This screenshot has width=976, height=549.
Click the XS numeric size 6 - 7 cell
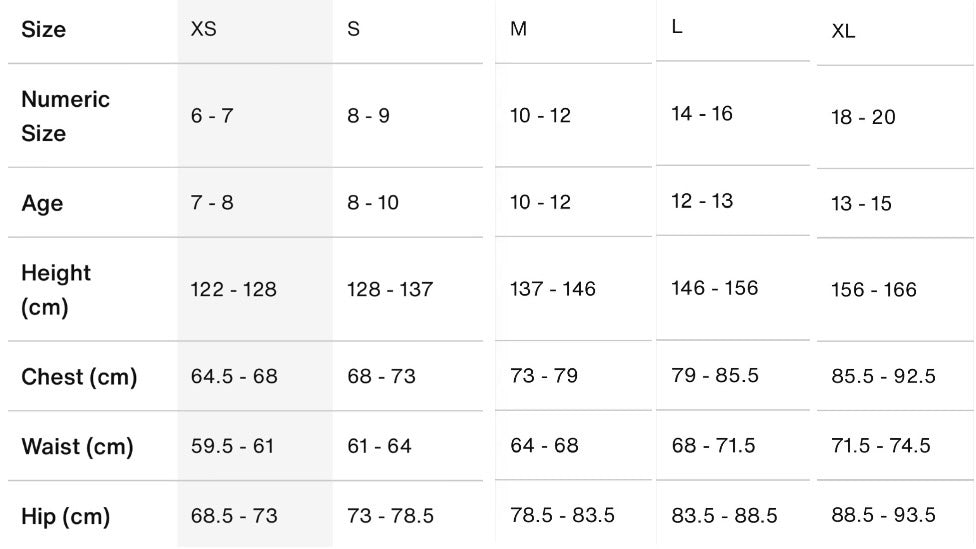(212, 116)
